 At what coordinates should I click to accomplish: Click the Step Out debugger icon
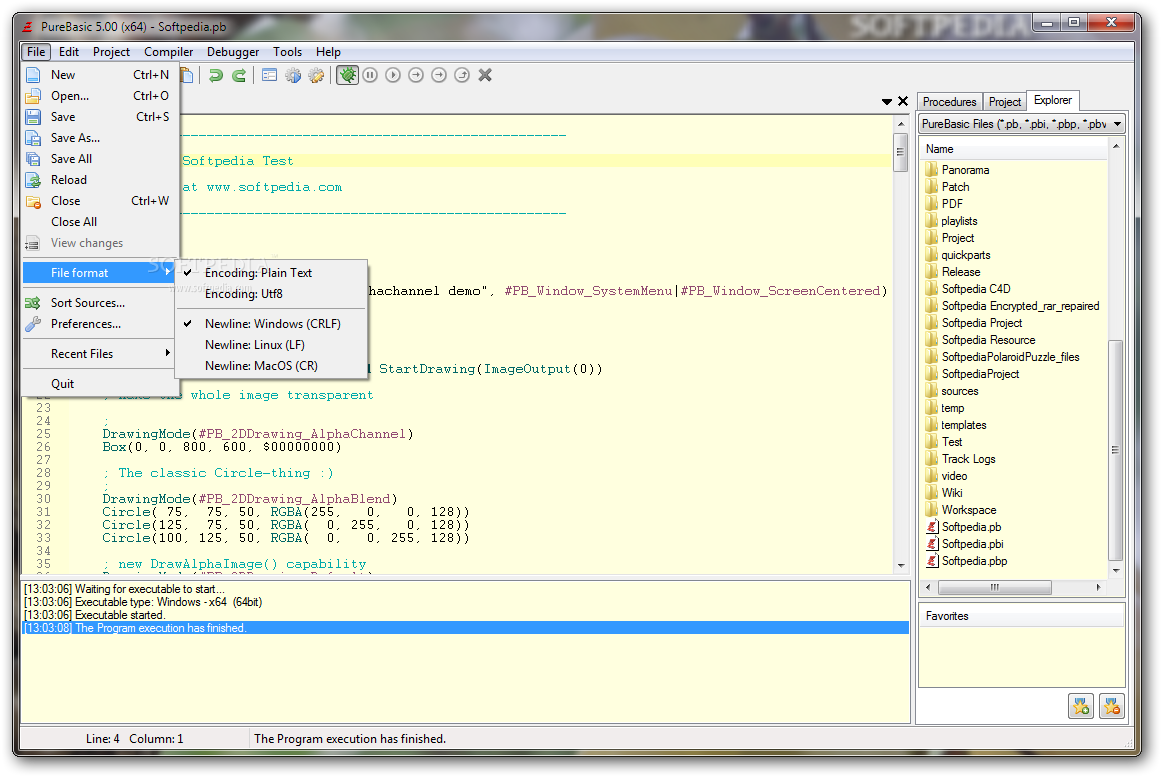point(462,75)
